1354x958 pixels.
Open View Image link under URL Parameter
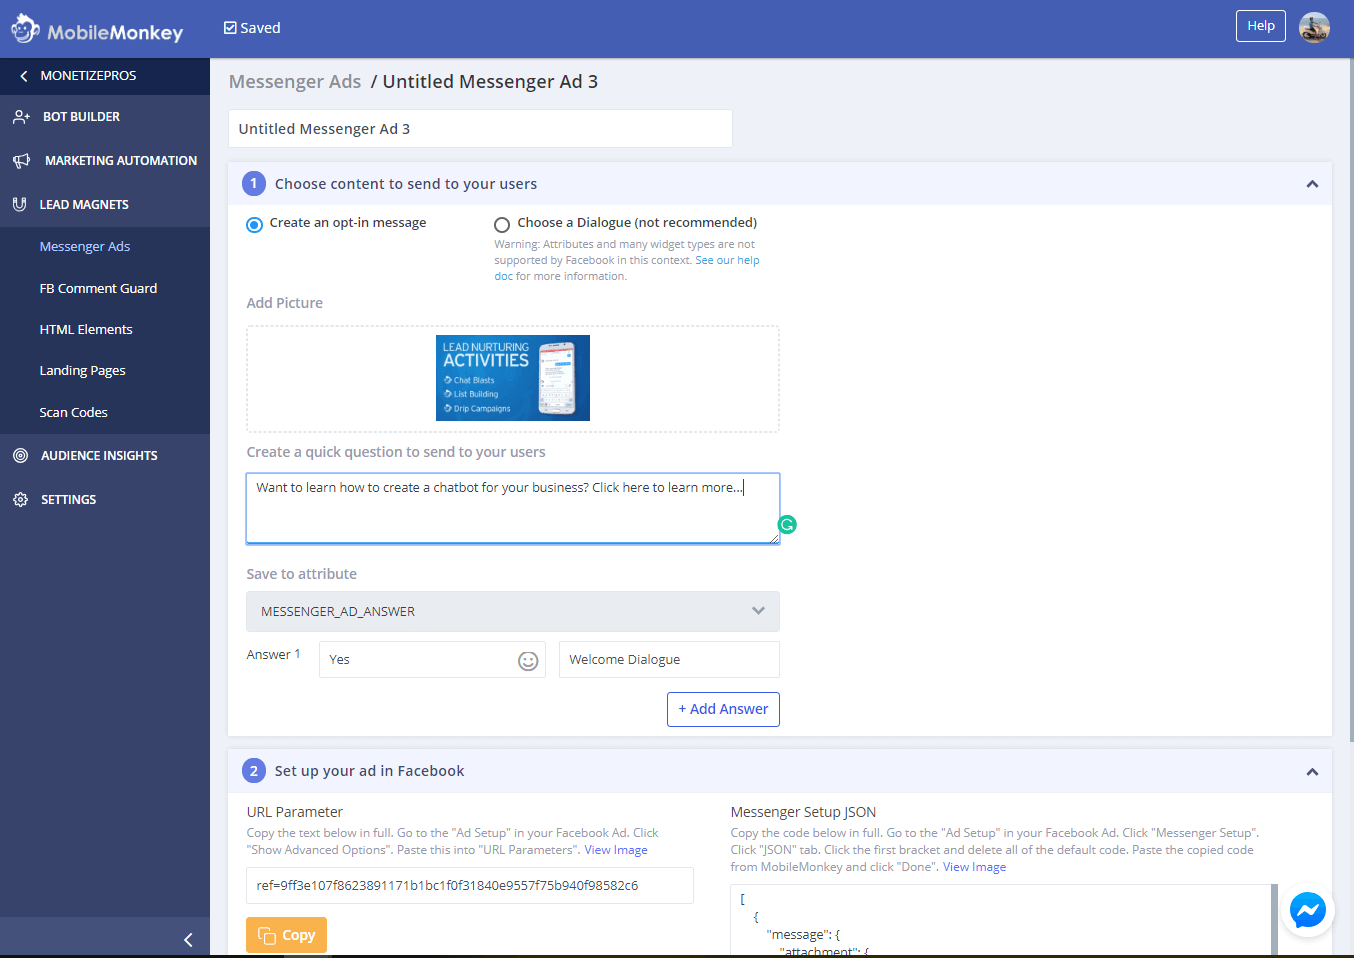coord(616,850)
